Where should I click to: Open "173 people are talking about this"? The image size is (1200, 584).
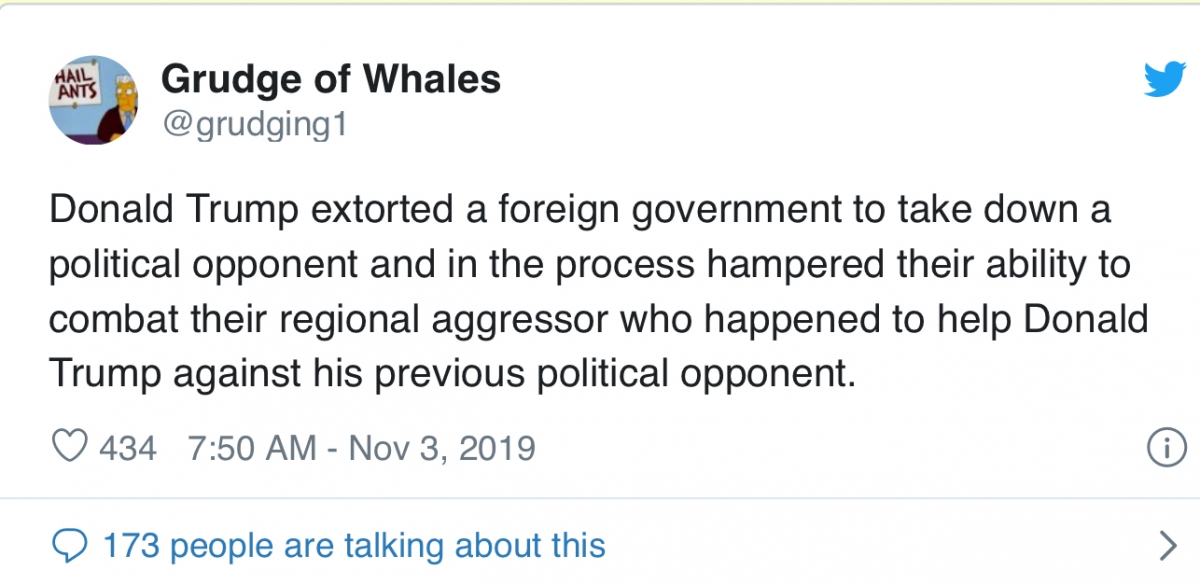click(354, 546)
